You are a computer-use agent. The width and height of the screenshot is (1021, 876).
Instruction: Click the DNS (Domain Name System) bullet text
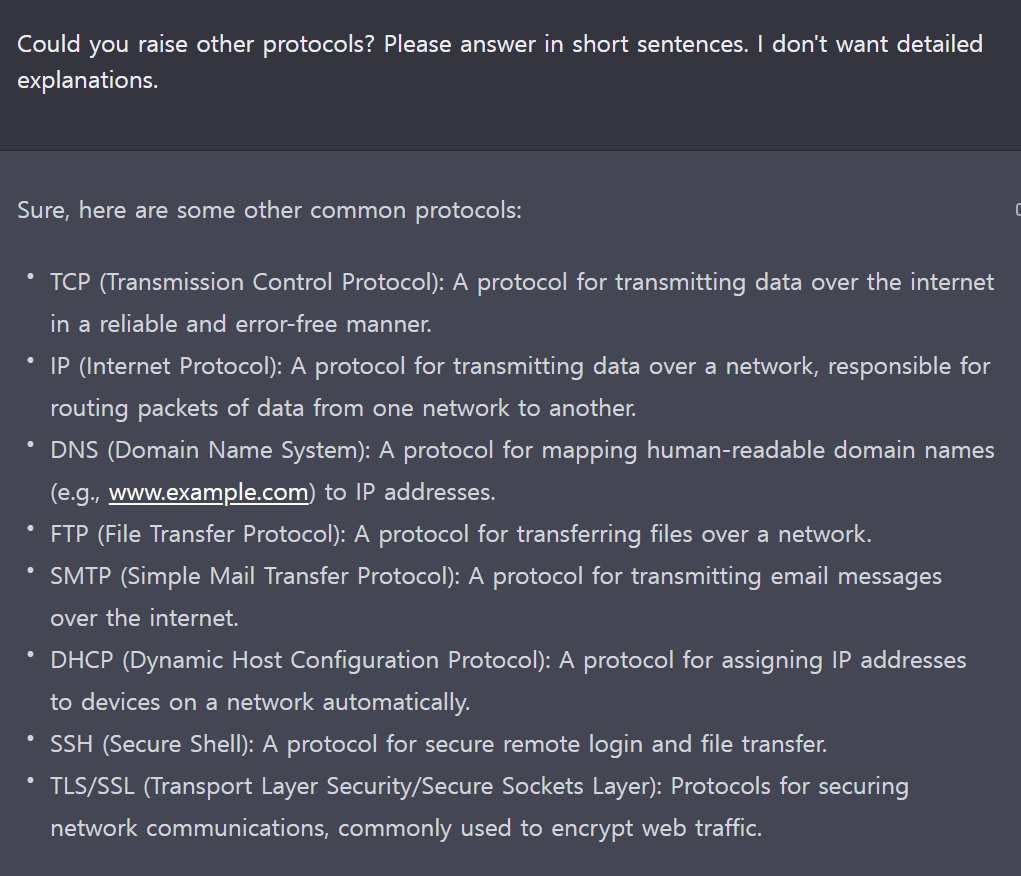(522, 471)
